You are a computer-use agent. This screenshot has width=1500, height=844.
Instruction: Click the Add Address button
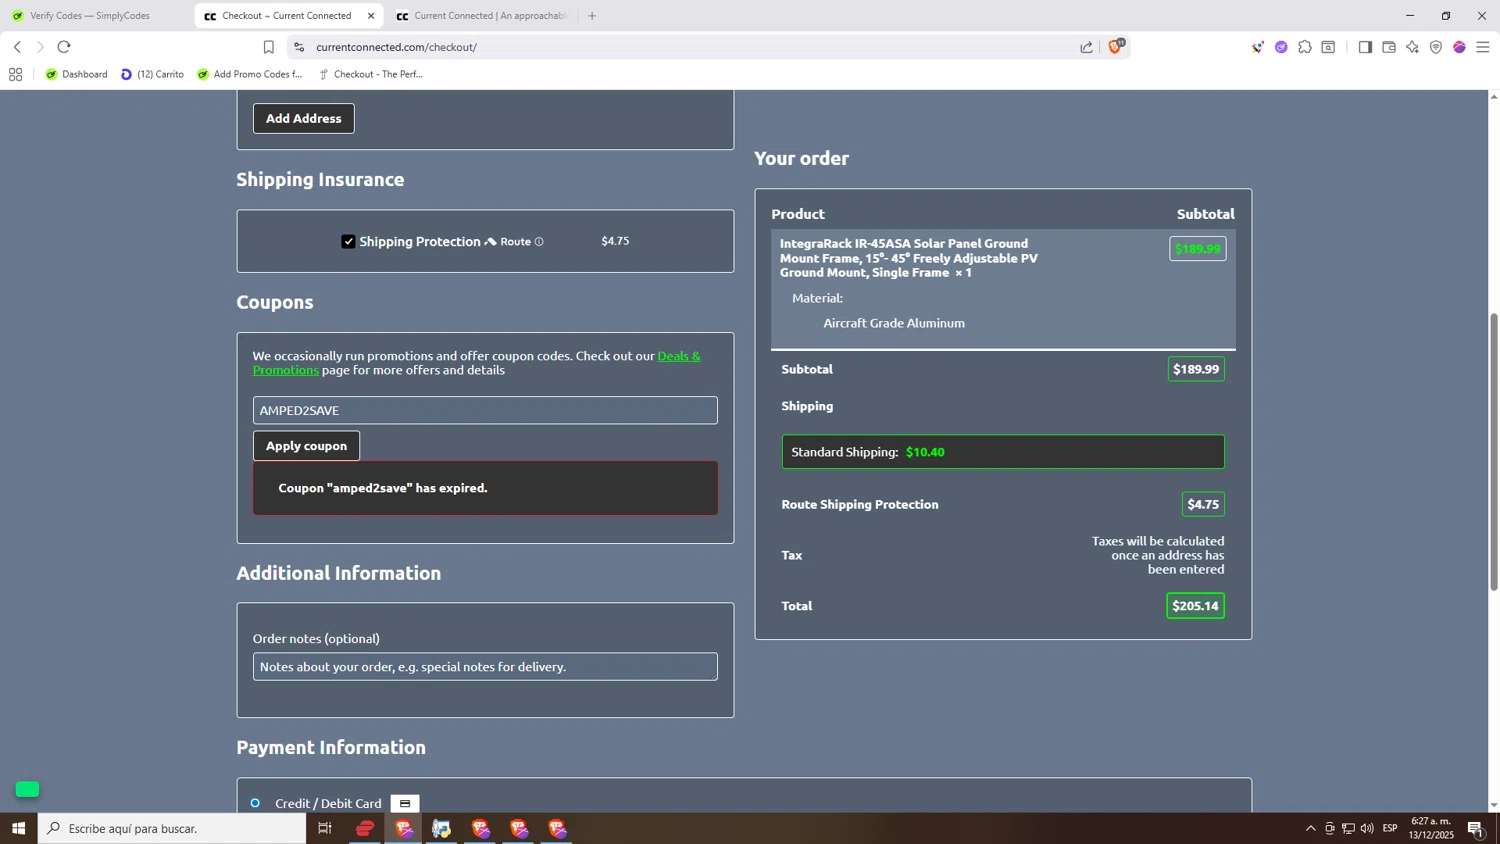(x=303, y=118)
